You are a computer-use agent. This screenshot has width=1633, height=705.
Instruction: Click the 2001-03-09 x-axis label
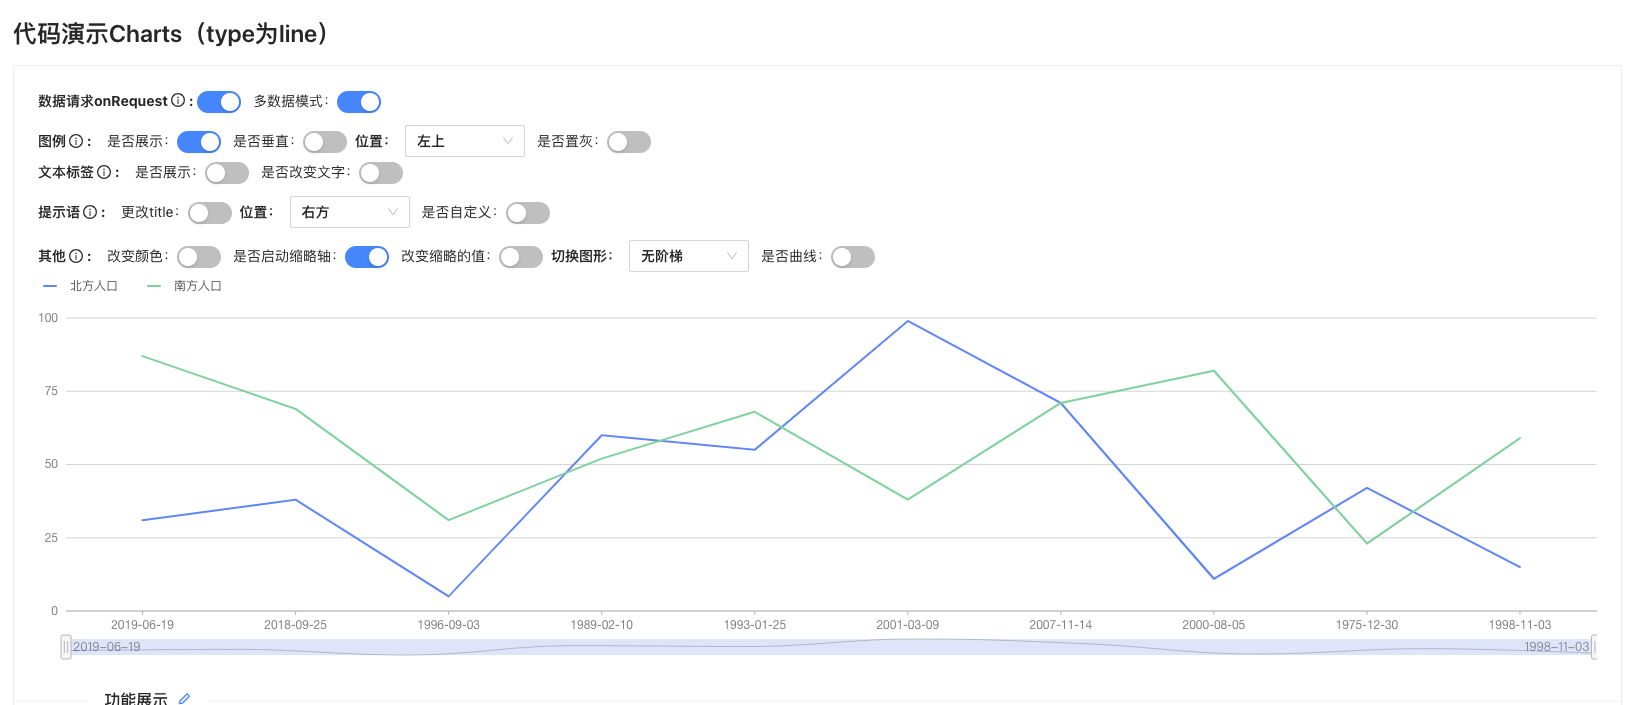[907, 625]
